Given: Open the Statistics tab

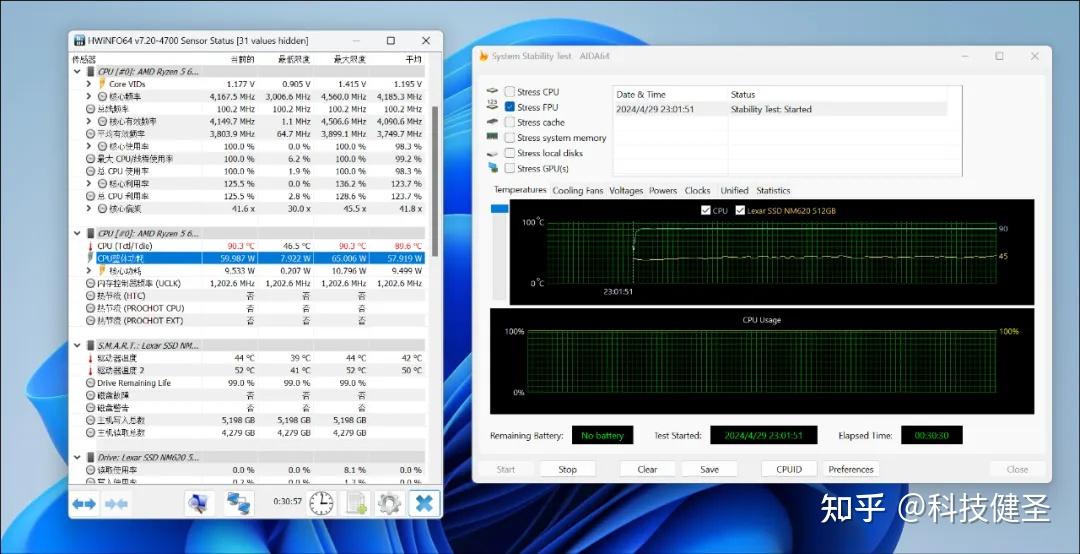Looking at the screenshot, I should [x=773, y=191].
